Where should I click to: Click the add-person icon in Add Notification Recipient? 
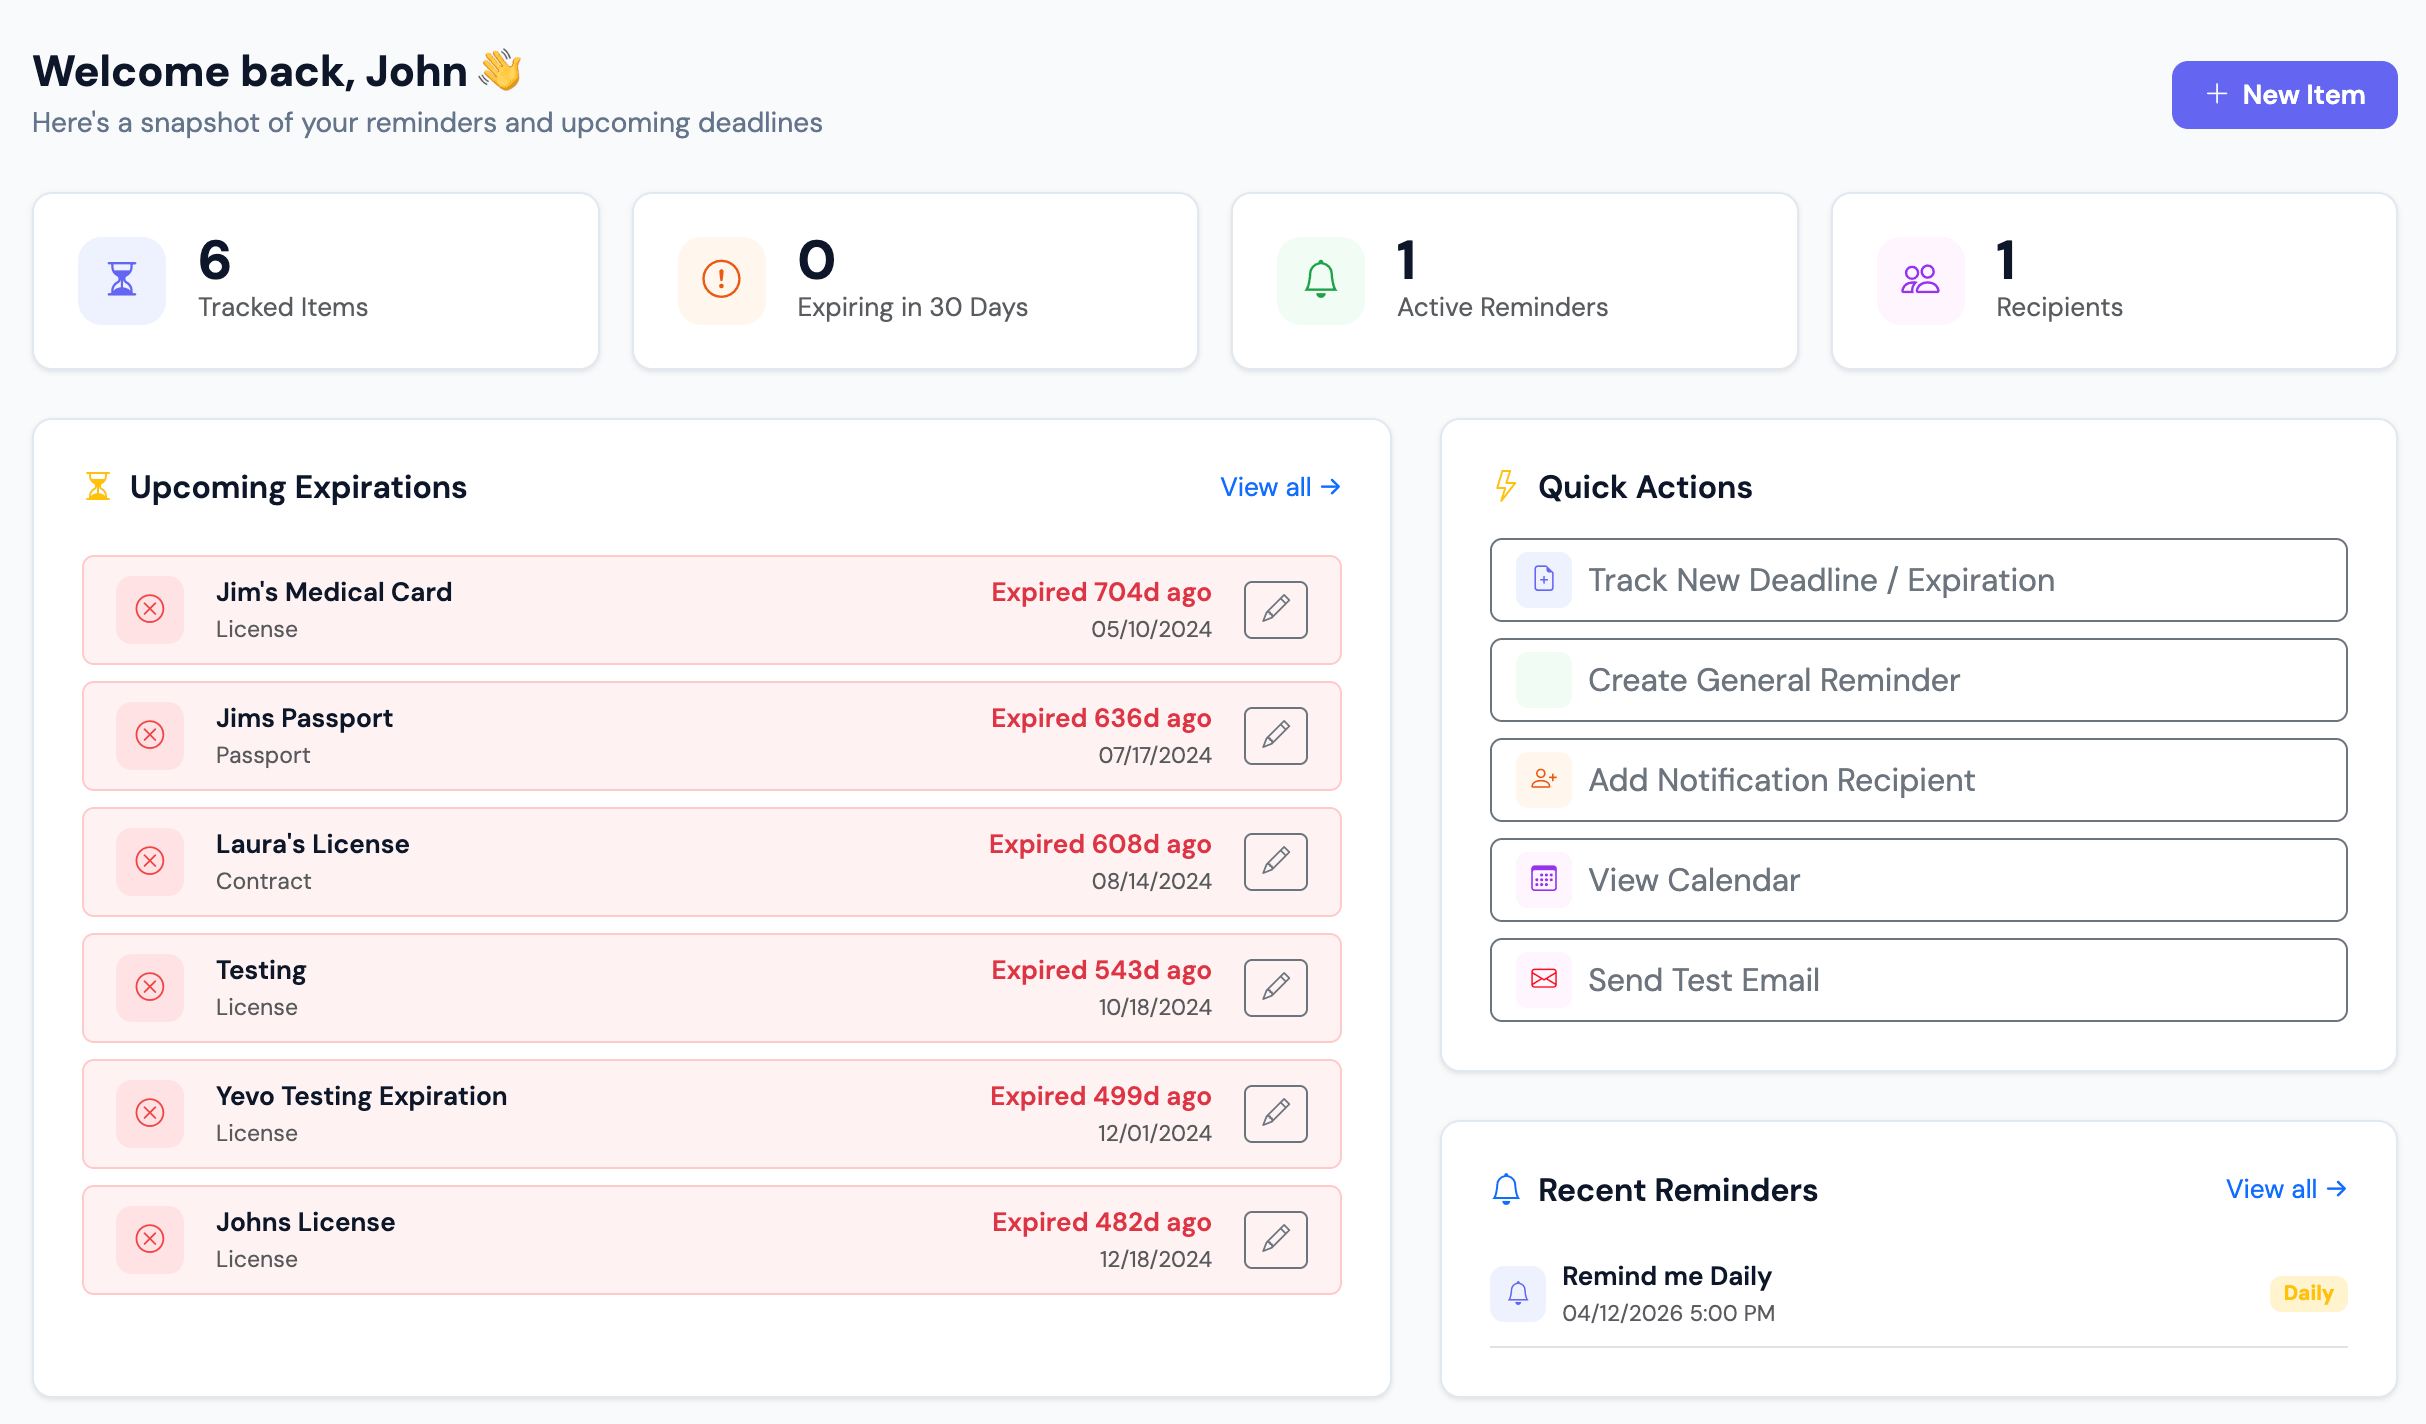pyautogui.click(x=1544, y=780)
